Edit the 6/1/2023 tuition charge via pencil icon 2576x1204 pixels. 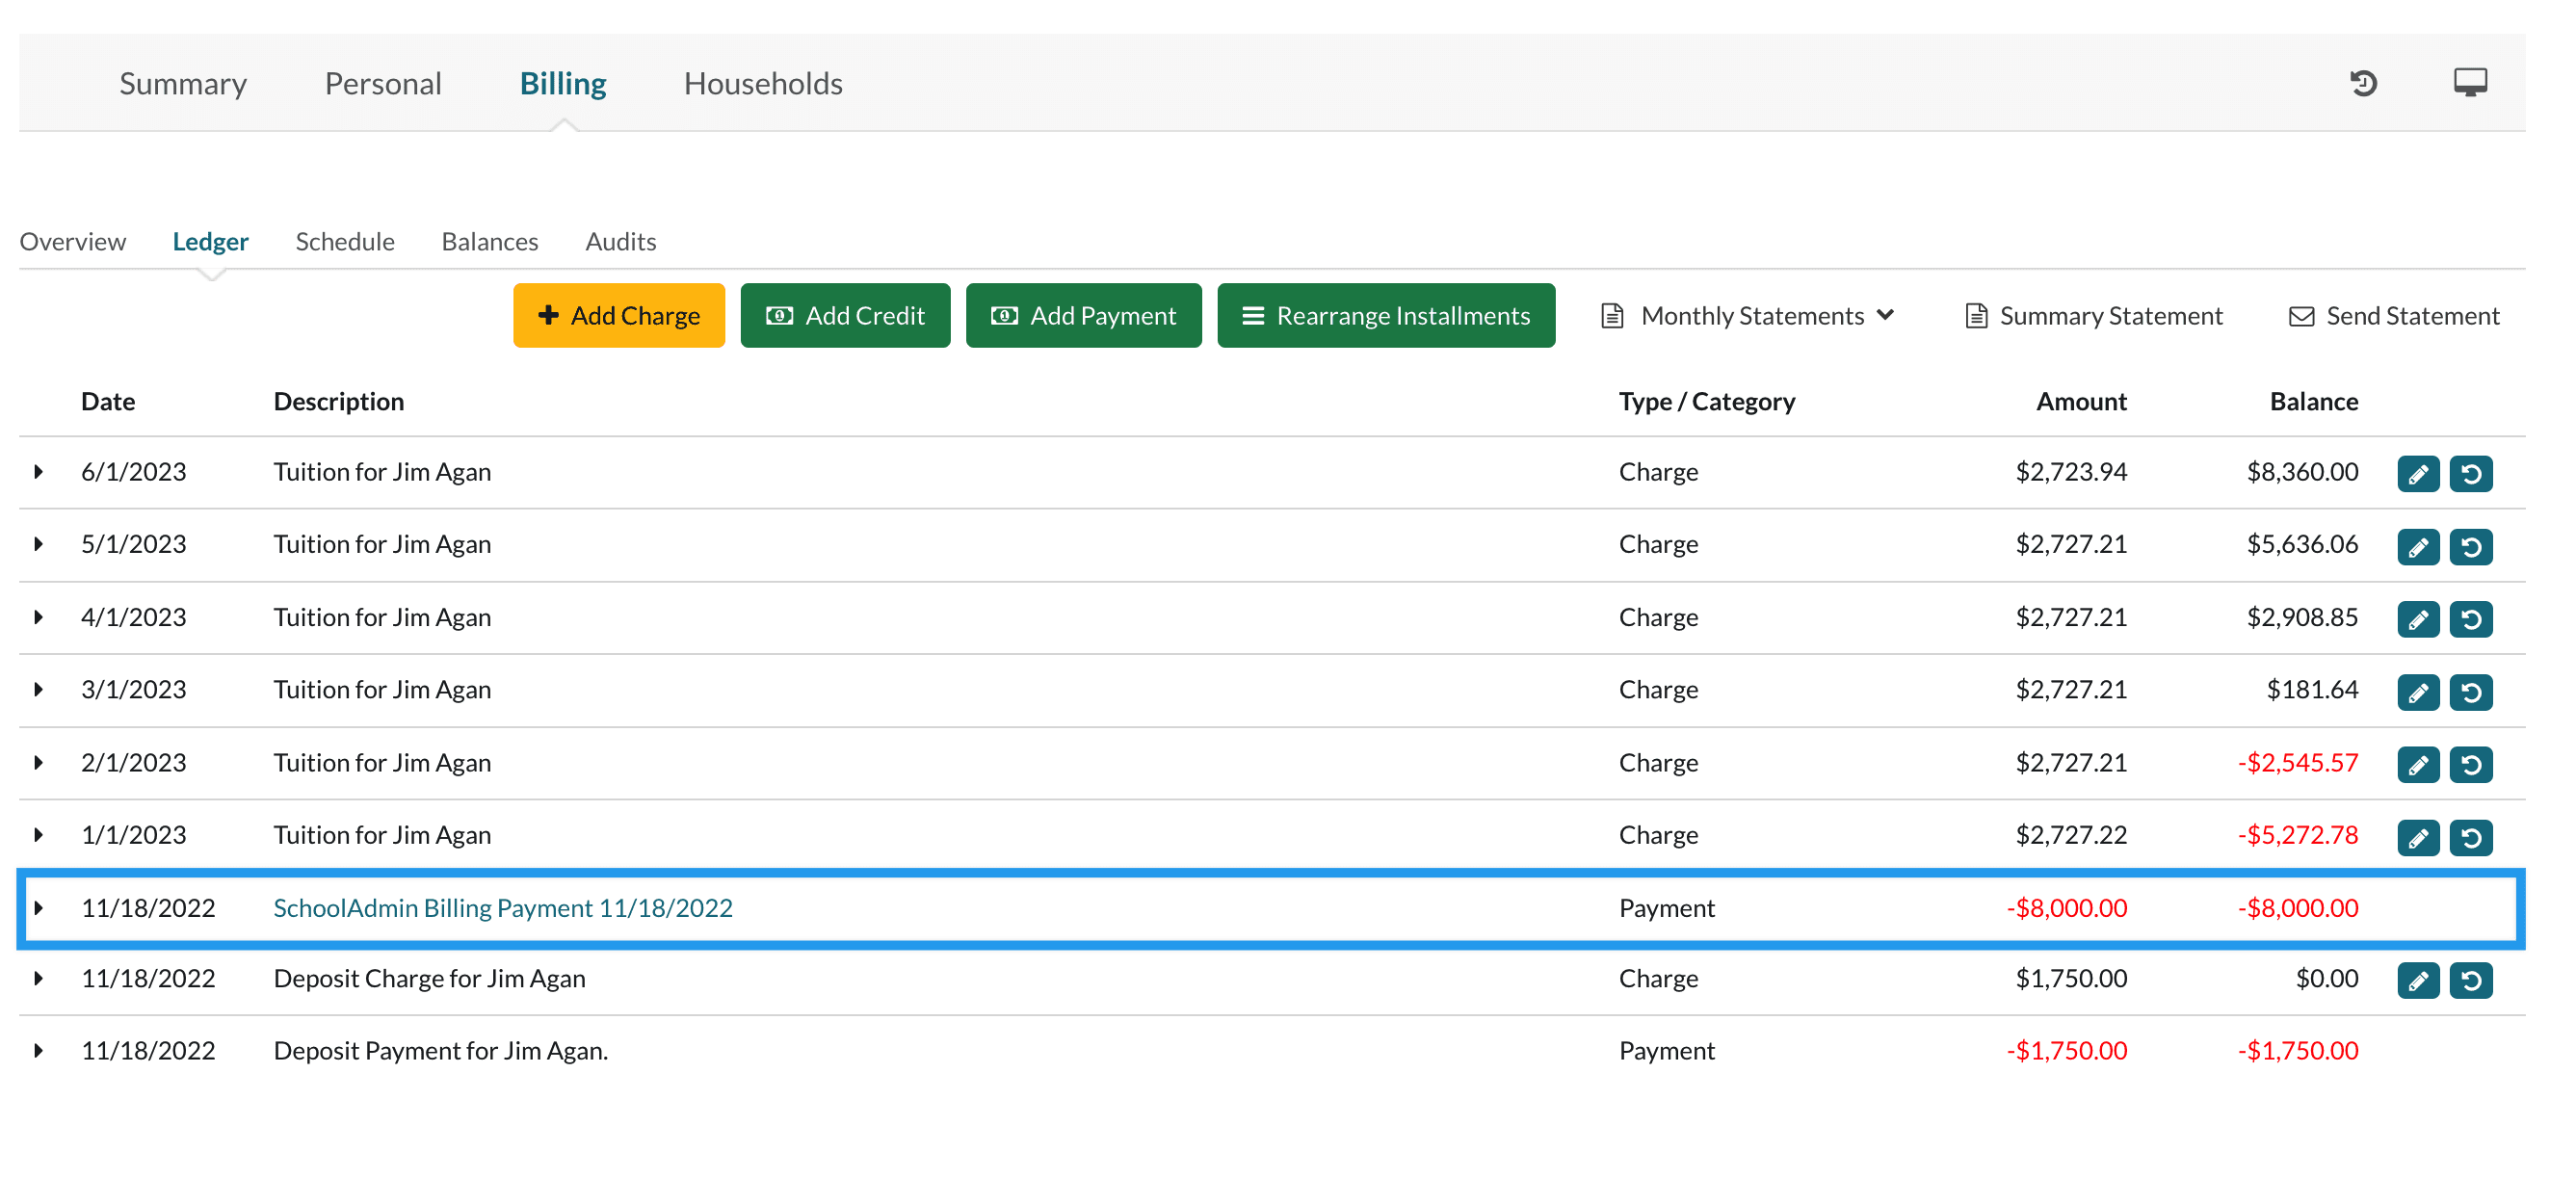tap(2417, 474)
